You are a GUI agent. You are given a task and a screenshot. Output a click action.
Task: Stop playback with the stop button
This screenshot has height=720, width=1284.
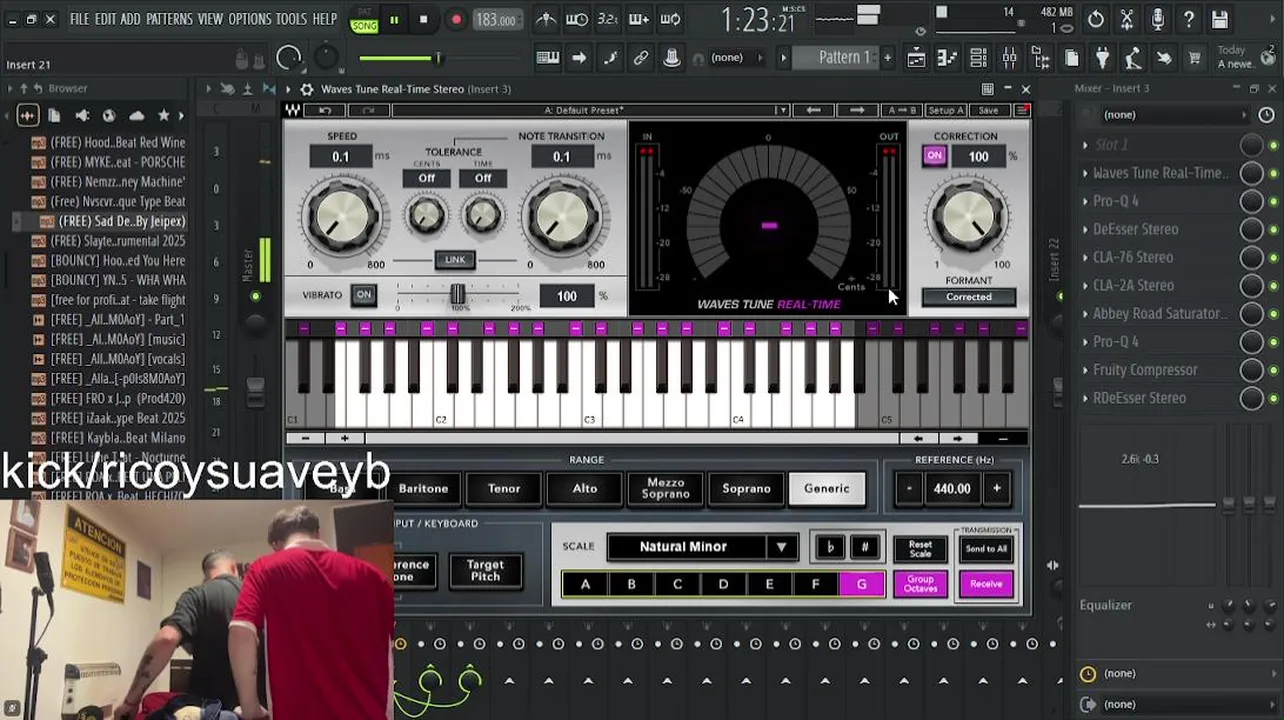[x=423, y=20]
